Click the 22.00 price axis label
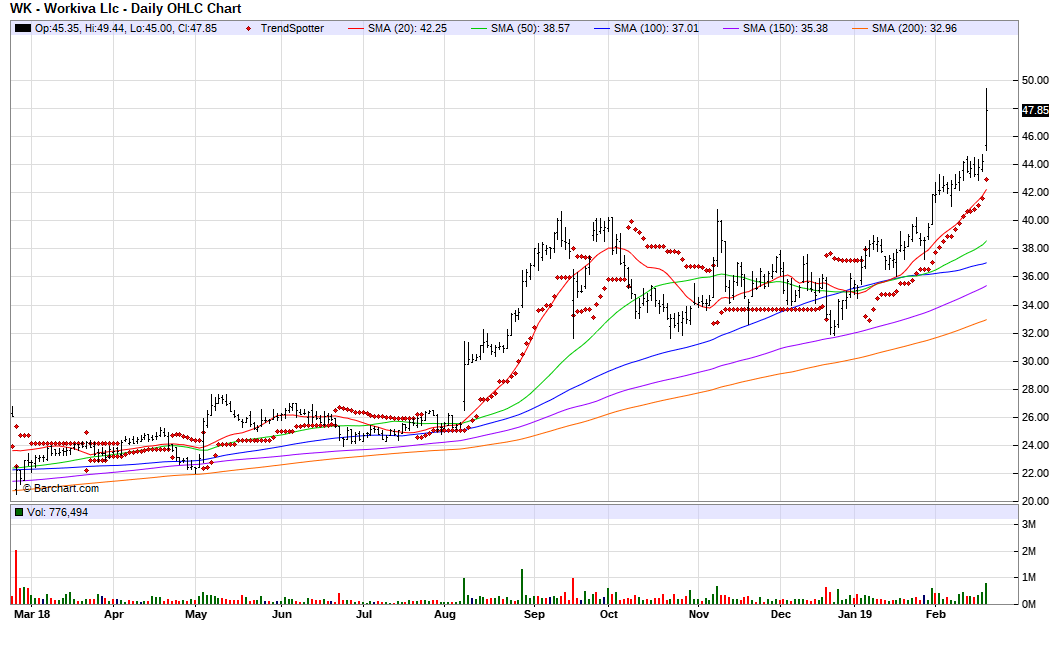 tap(1035, 473)
